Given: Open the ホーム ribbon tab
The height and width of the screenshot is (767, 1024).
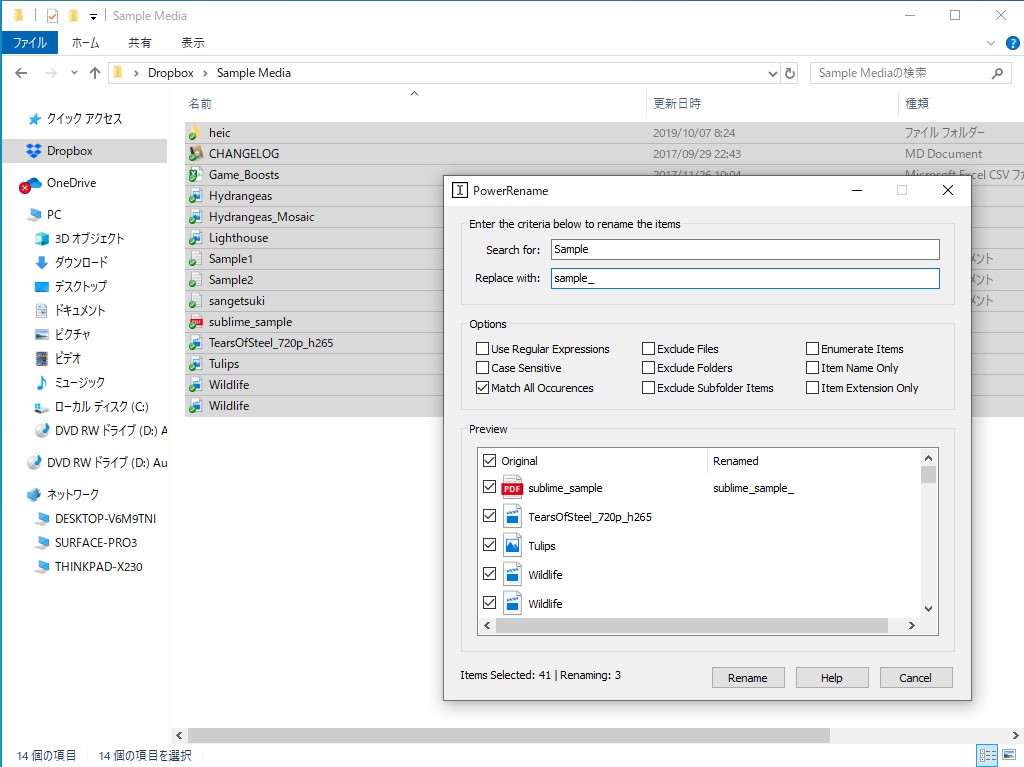Looking at the screenshot, I should [86, 42].
